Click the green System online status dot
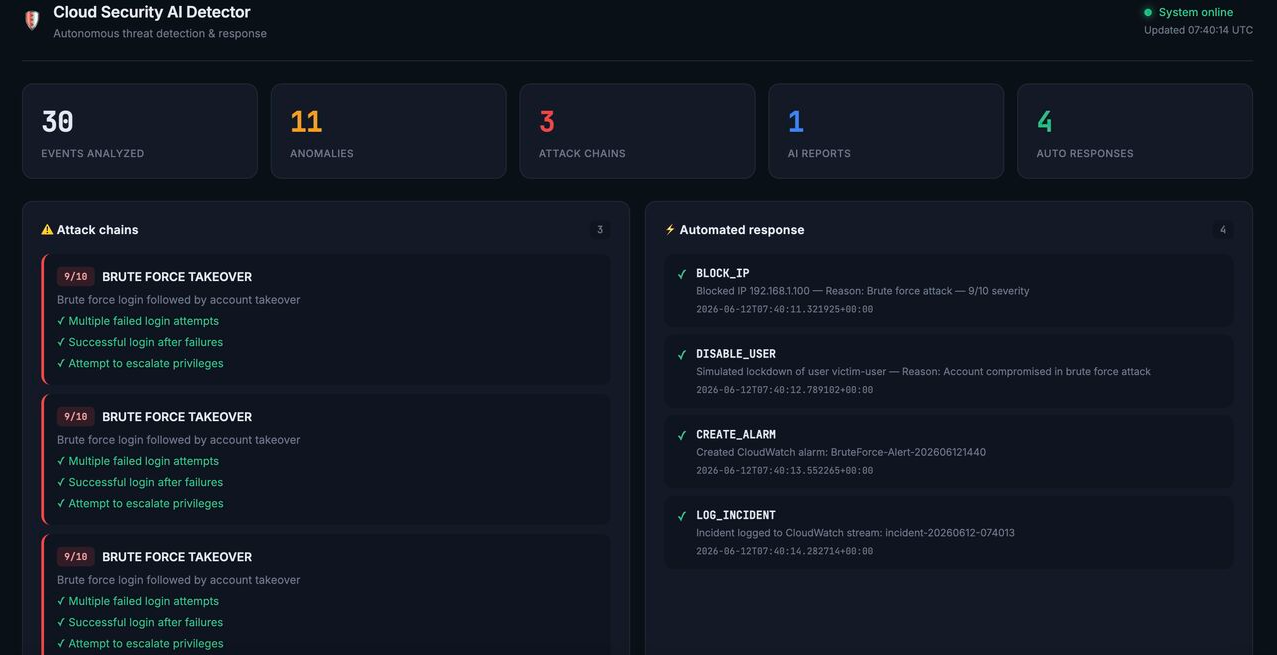This screenshot has width=1277, height=655. tap(1148, 12)
